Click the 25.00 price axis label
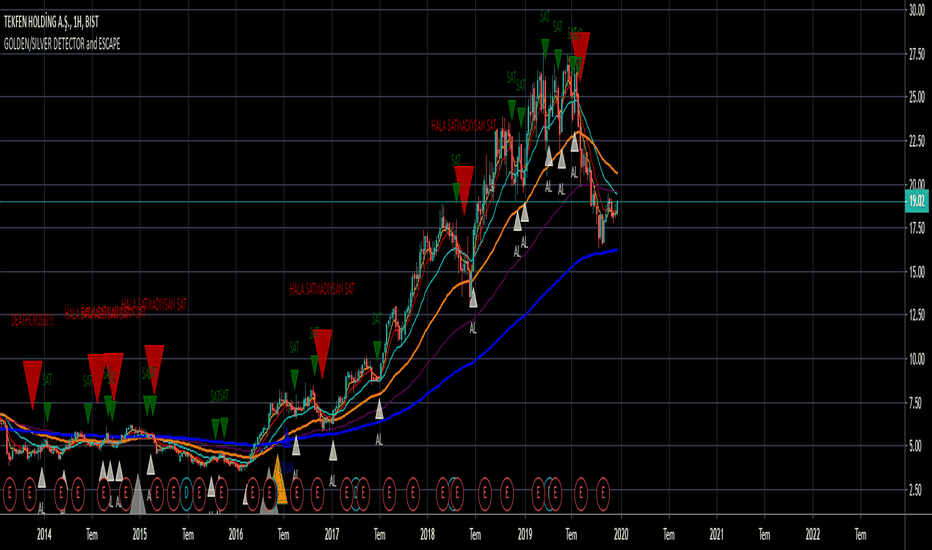Screen dimensions: 932x550 (x=916, y=96)
